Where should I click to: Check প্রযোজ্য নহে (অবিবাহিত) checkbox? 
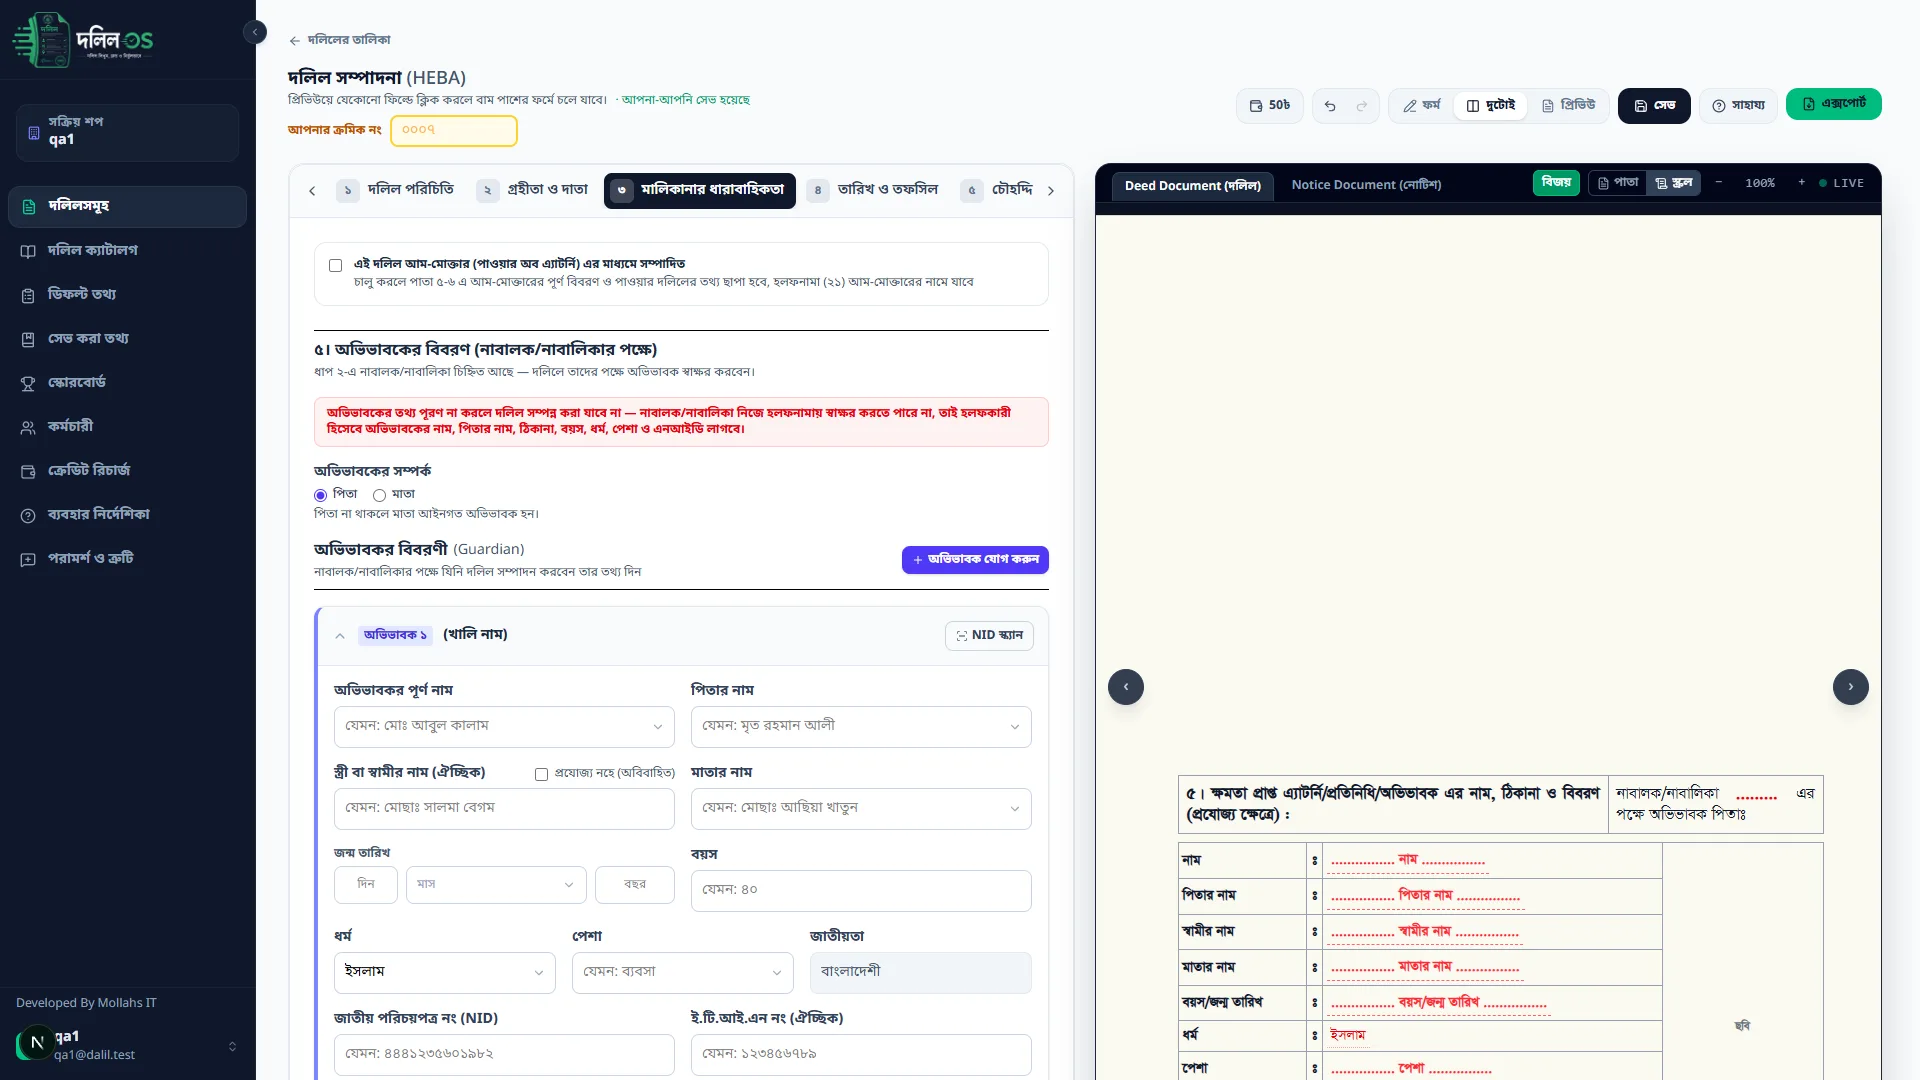click(x=541, y=774)
